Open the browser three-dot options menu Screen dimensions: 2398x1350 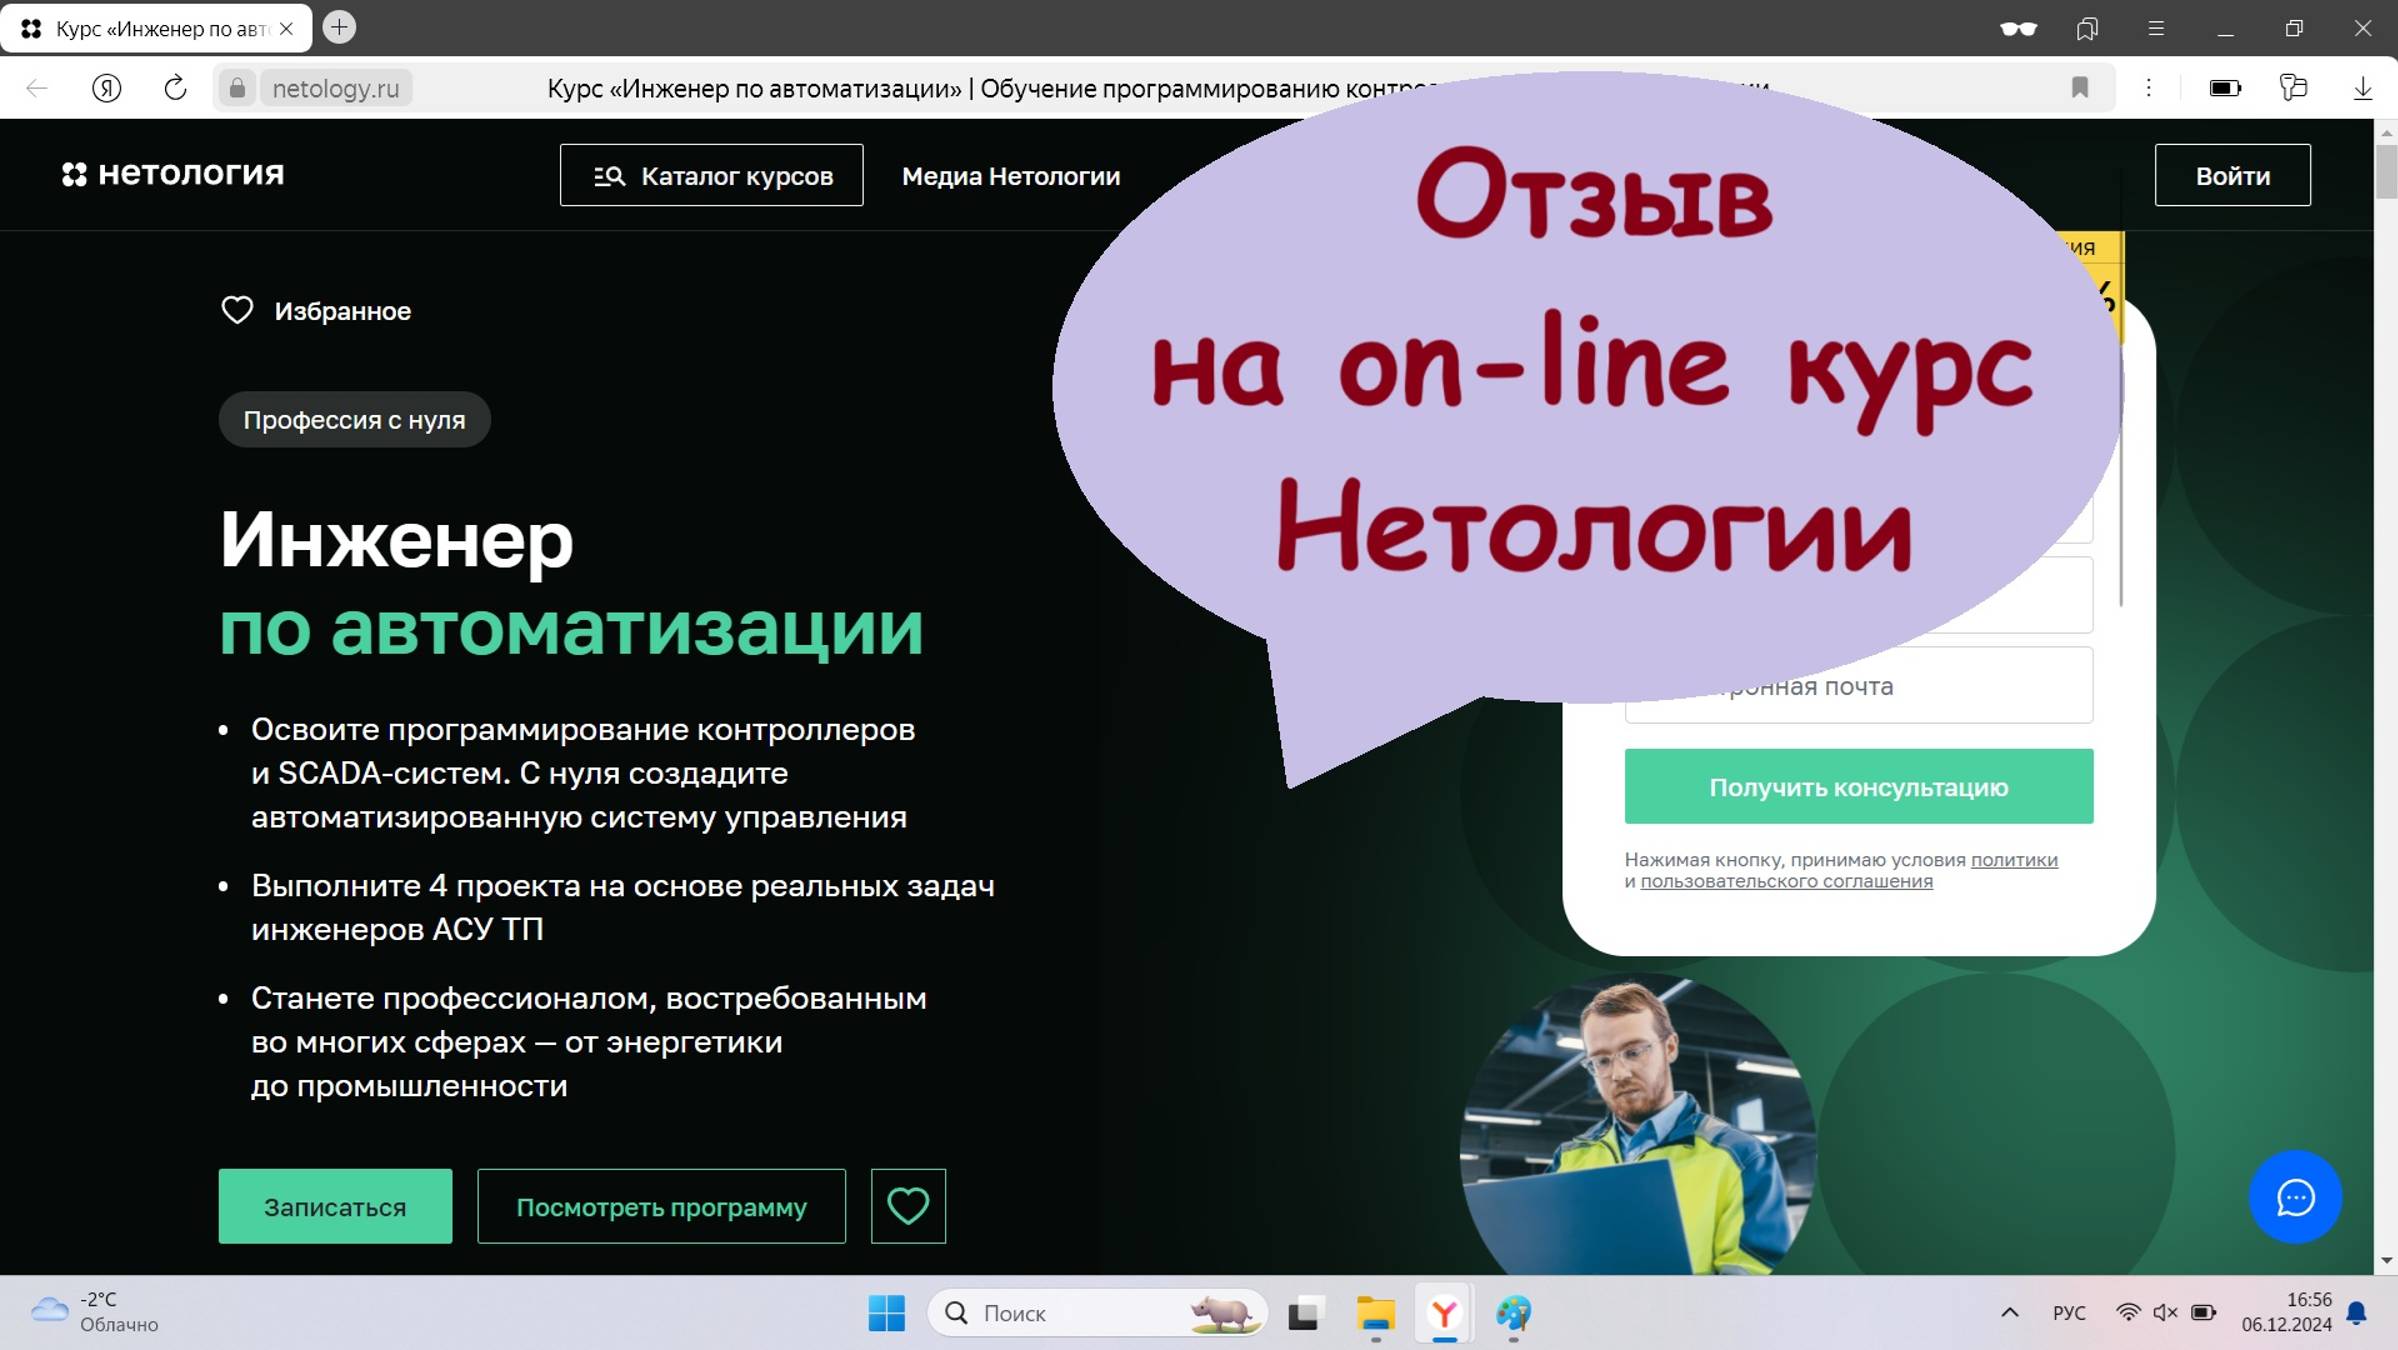[2148, 88]
